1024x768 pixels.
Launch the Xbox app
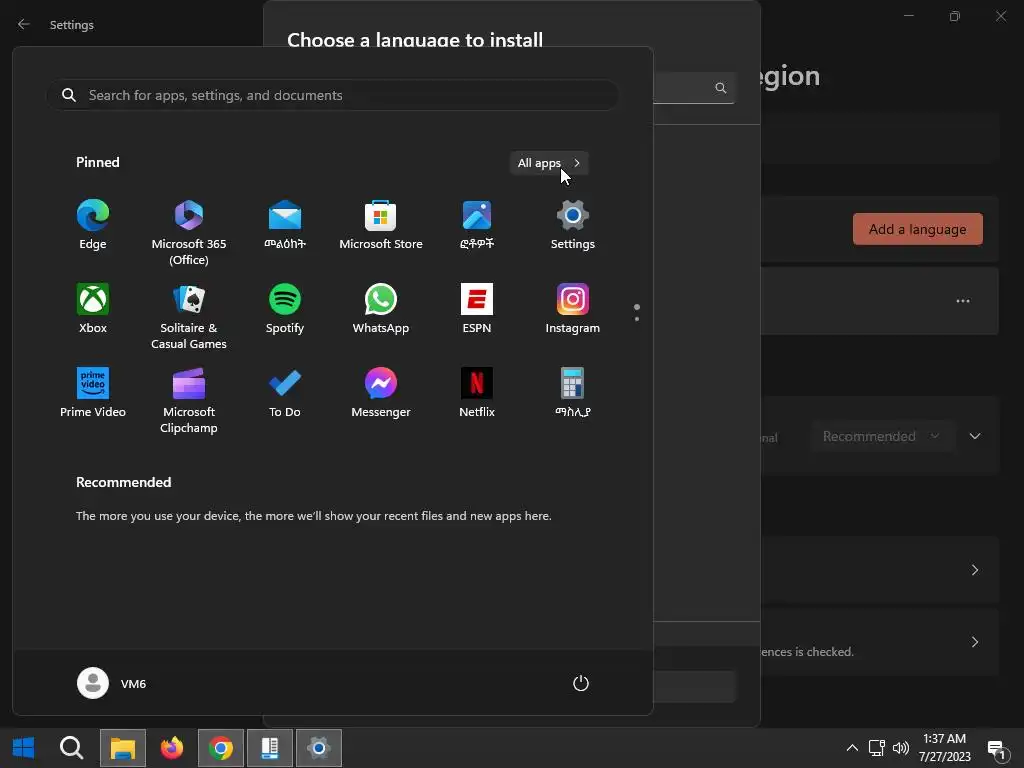(93, 309)
